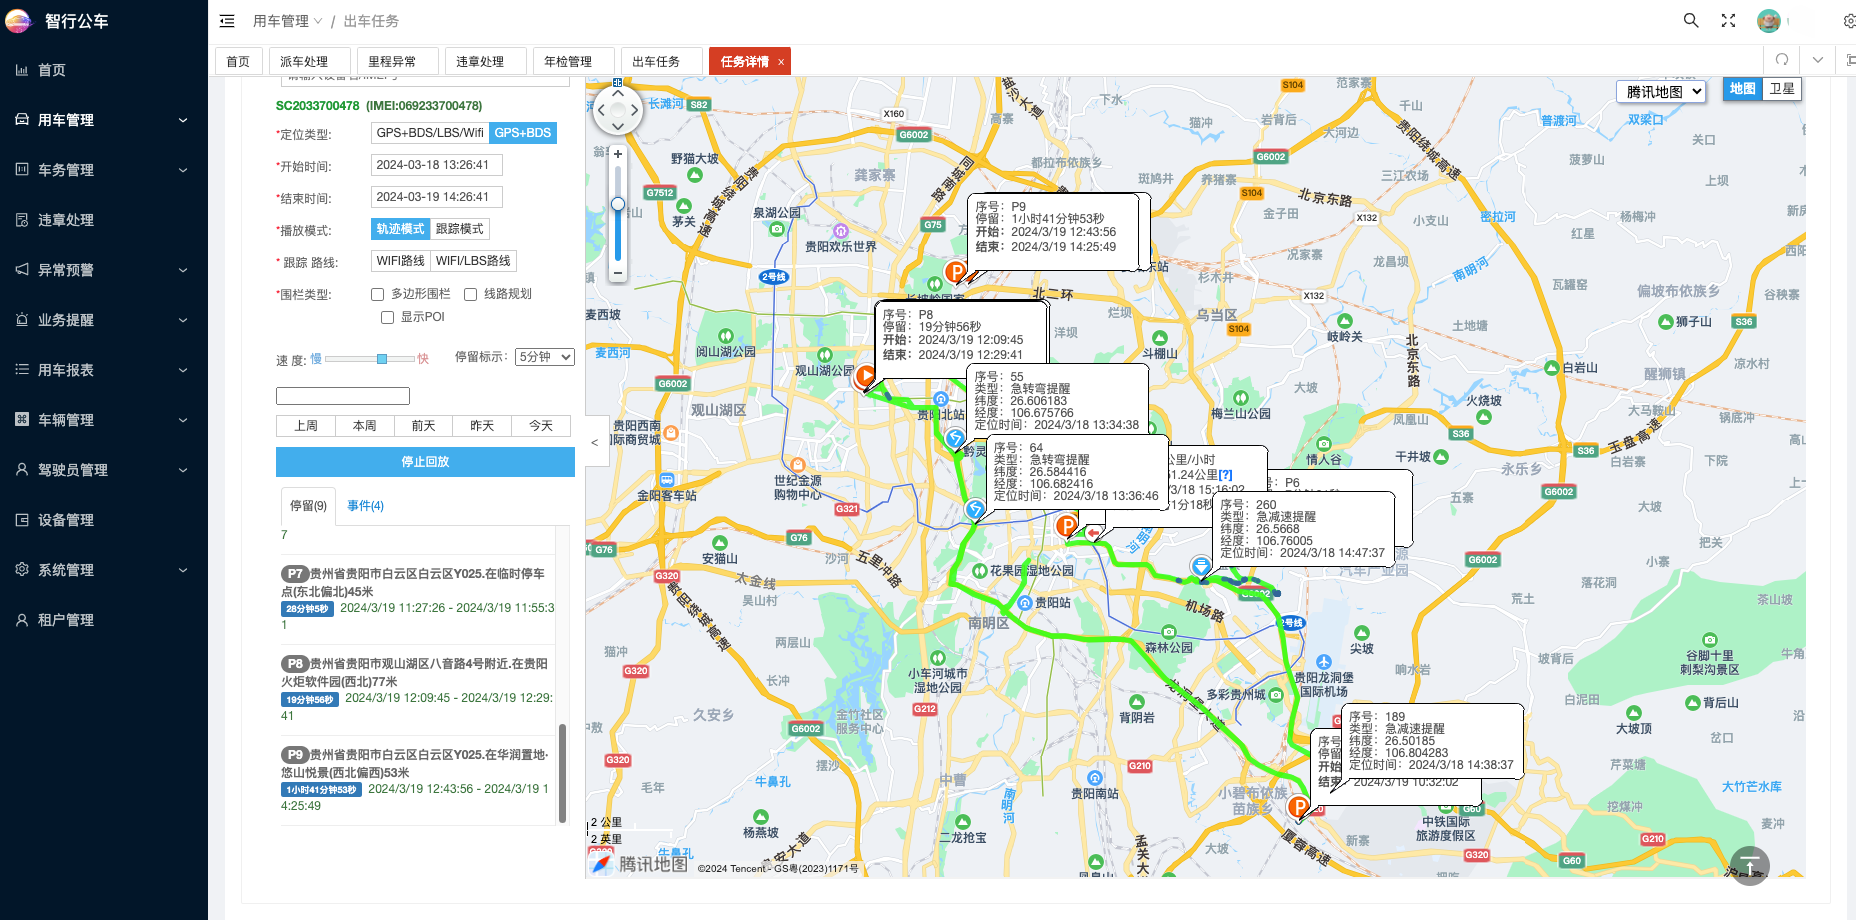Select 轨迹模式 playback mode

coord(401,229)
